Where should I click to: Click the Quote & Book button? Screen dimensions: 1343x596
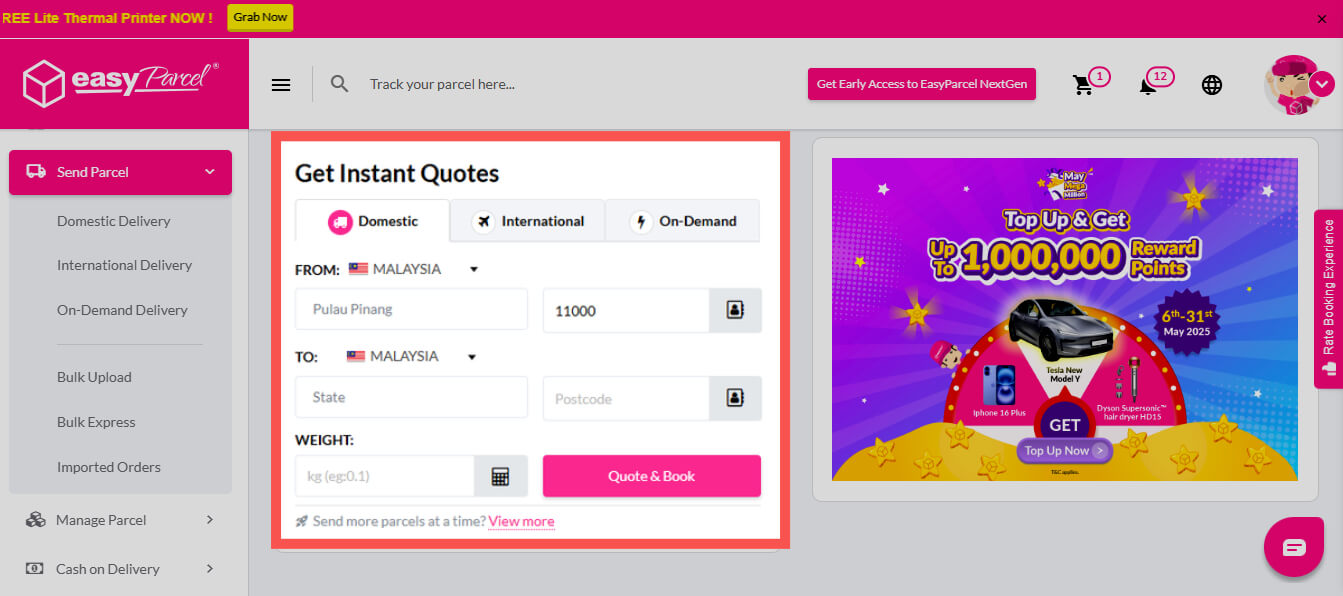click(651, 476)
